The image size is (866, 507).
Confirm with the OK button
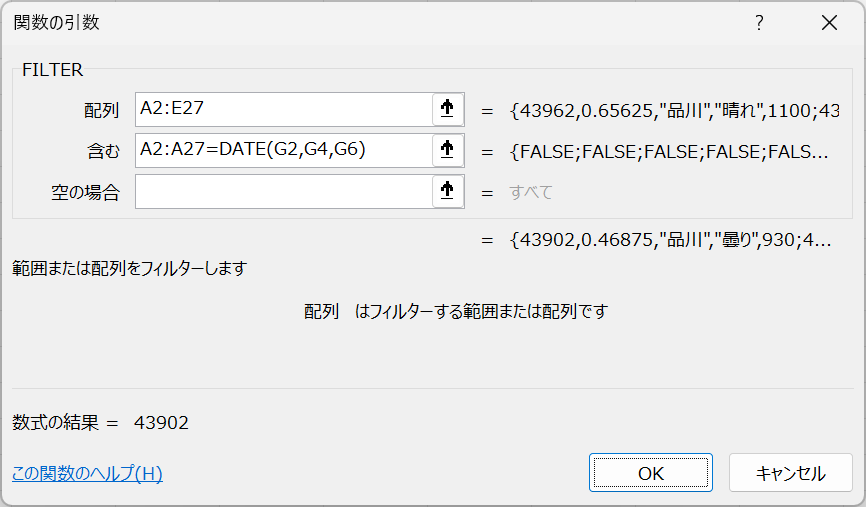coord(651,473)
